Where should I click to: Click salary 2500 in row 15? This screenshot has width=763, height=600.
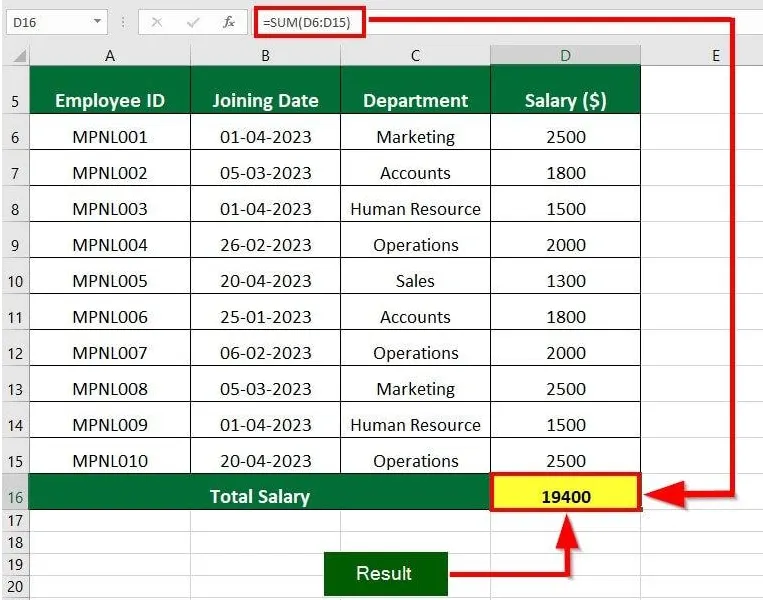[565, 456]
